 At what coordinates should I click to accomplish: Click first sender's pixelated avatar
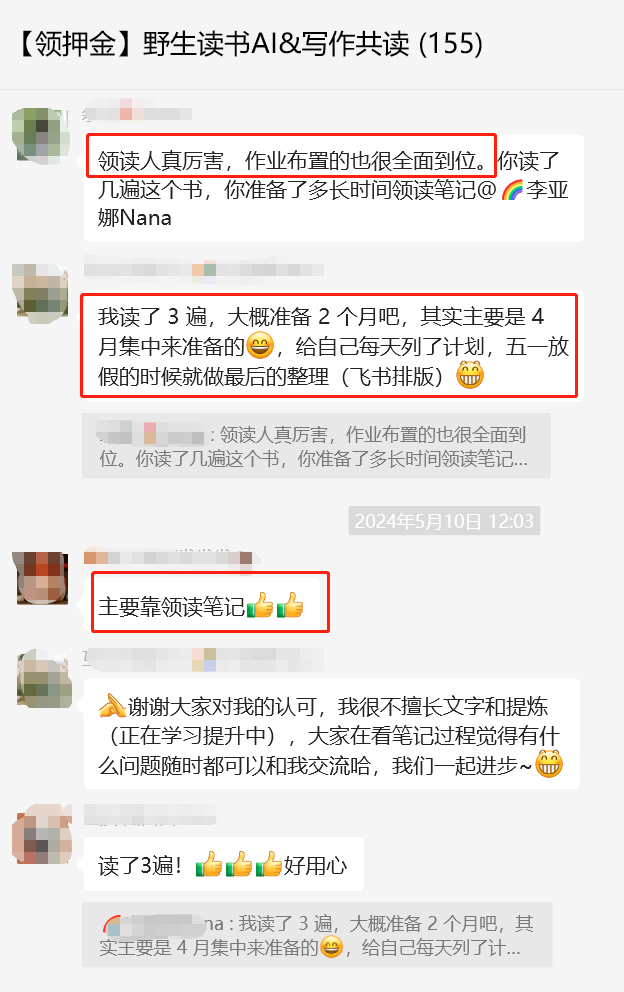[x=41, y=137]
